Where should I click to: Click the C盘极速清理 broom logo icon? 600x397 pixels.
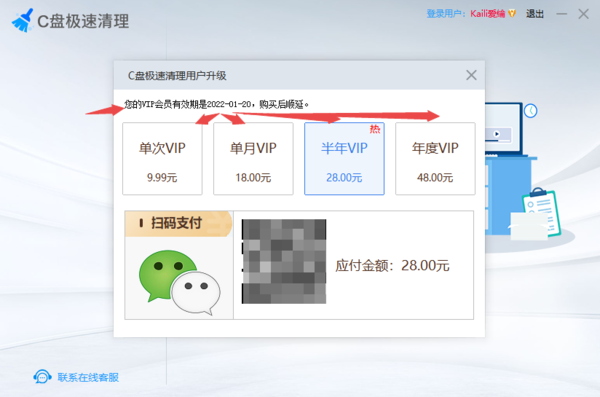click(x=23, y=20)
